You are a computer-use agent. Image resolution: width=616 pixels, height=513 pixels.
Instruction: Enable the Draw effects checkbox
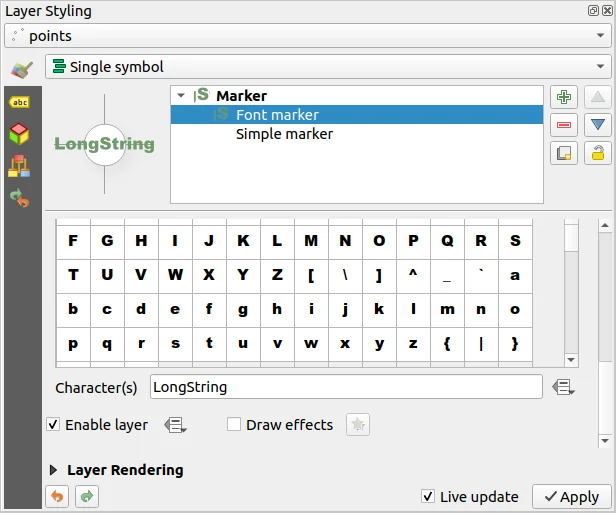pos(234,425)
